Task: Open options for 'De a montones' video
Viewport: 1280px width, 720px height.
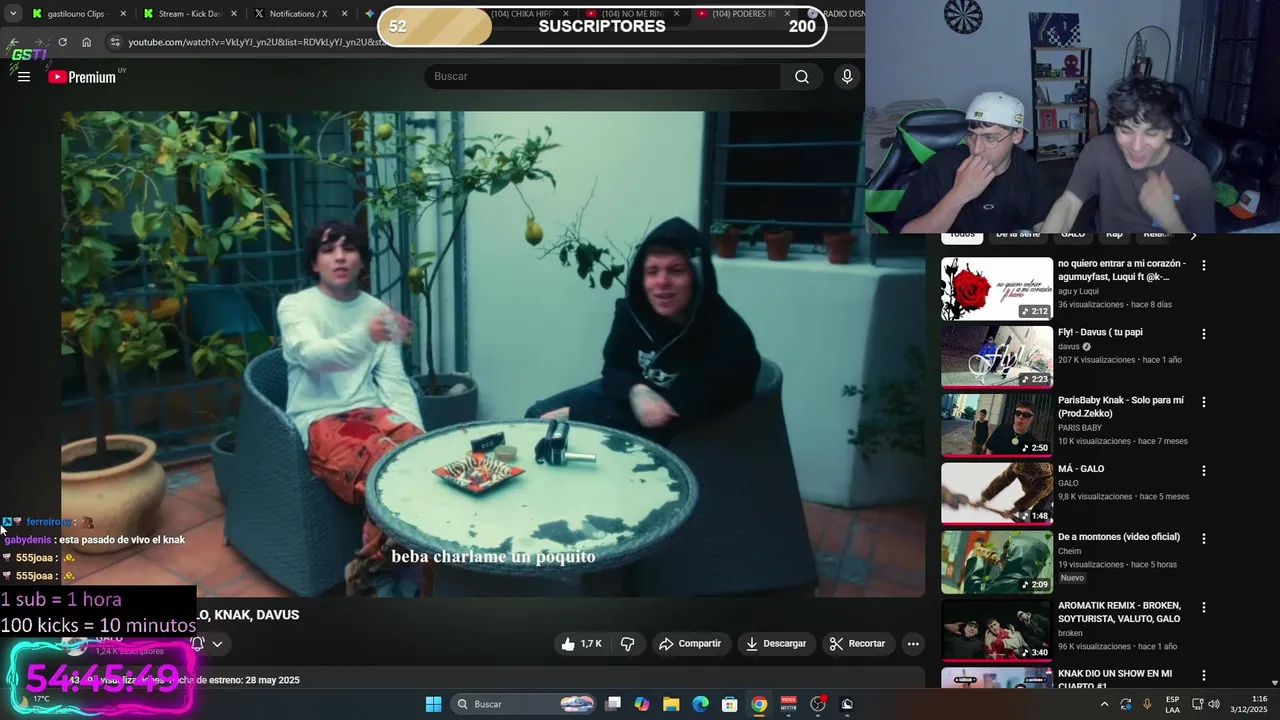Action: coord(1204,538)
